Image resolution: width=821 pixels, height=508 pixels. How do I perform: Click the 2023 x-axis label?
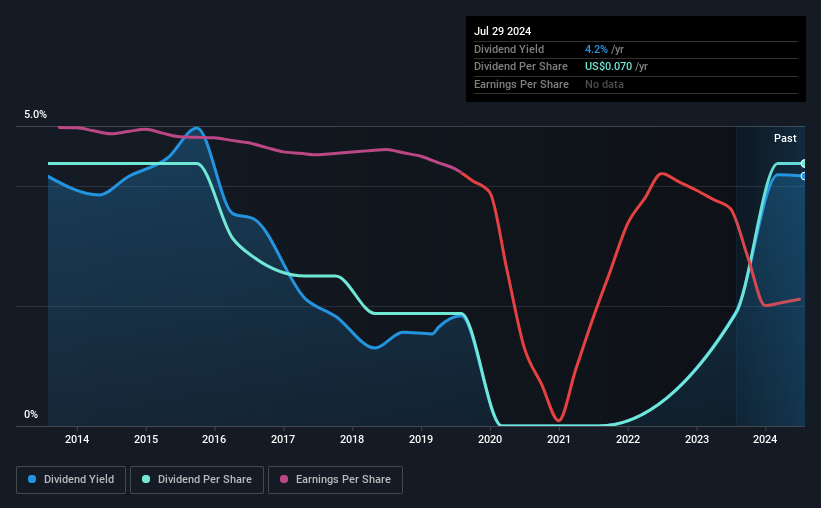(x=697, y=439)
